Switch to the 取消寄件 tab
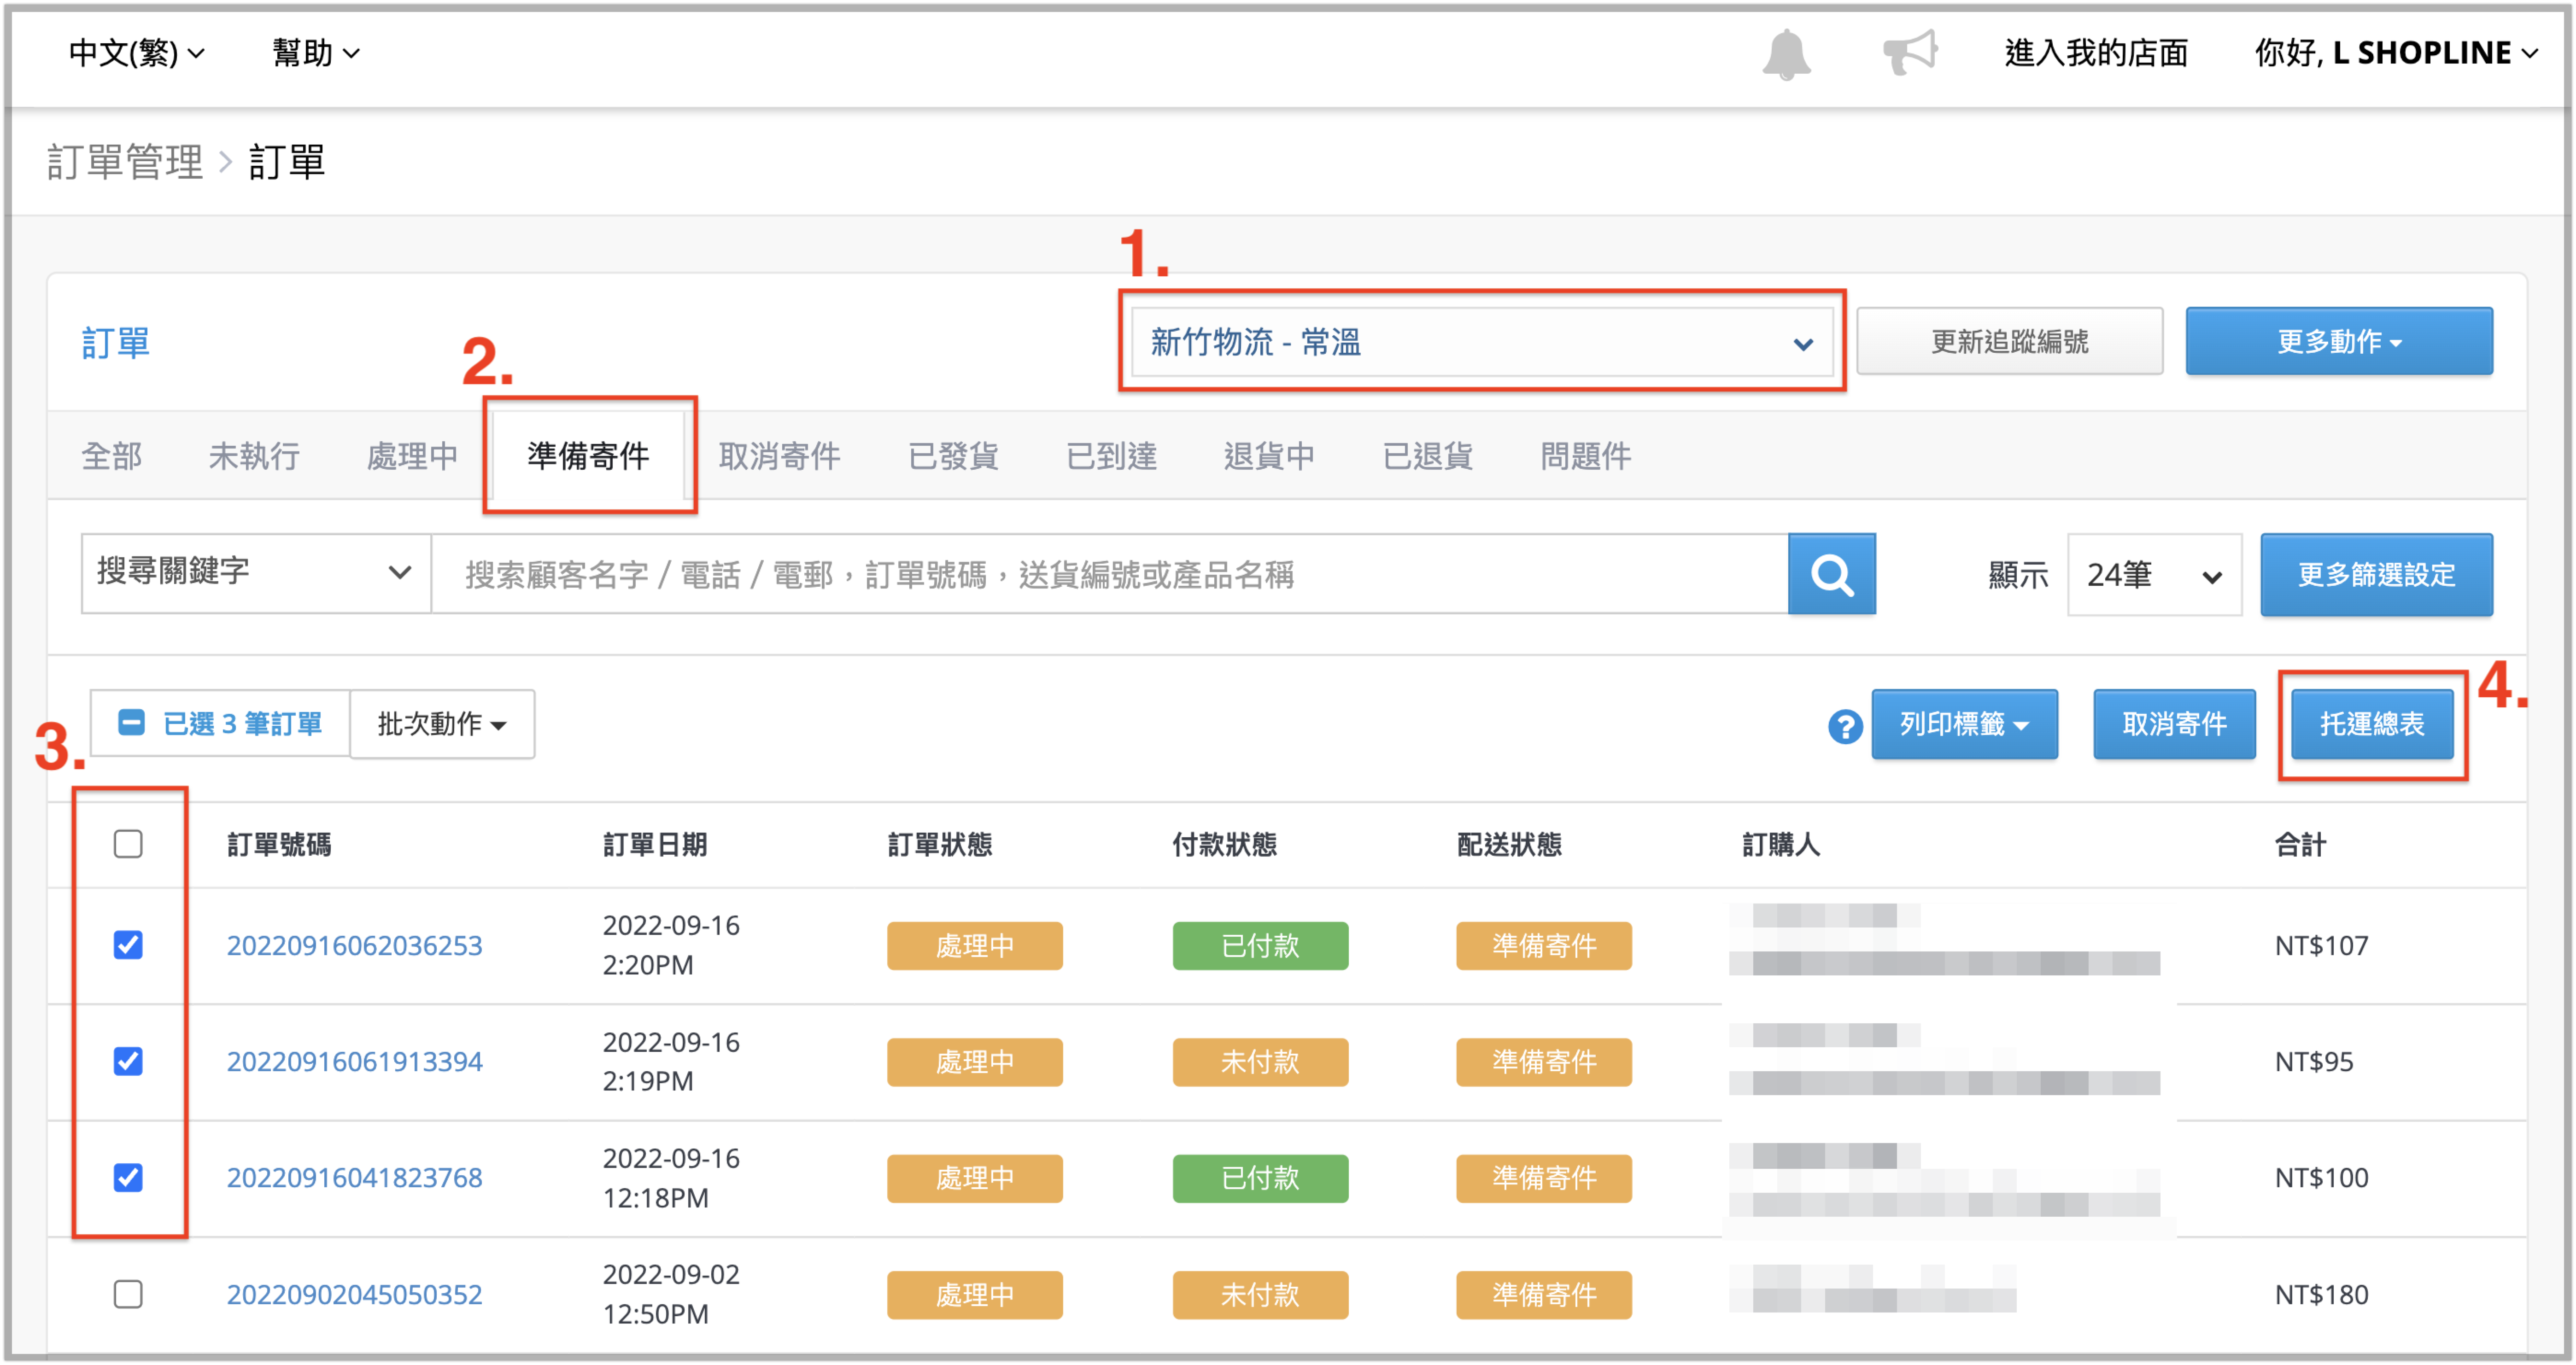2576x1365 pixels. coord(779,456)
